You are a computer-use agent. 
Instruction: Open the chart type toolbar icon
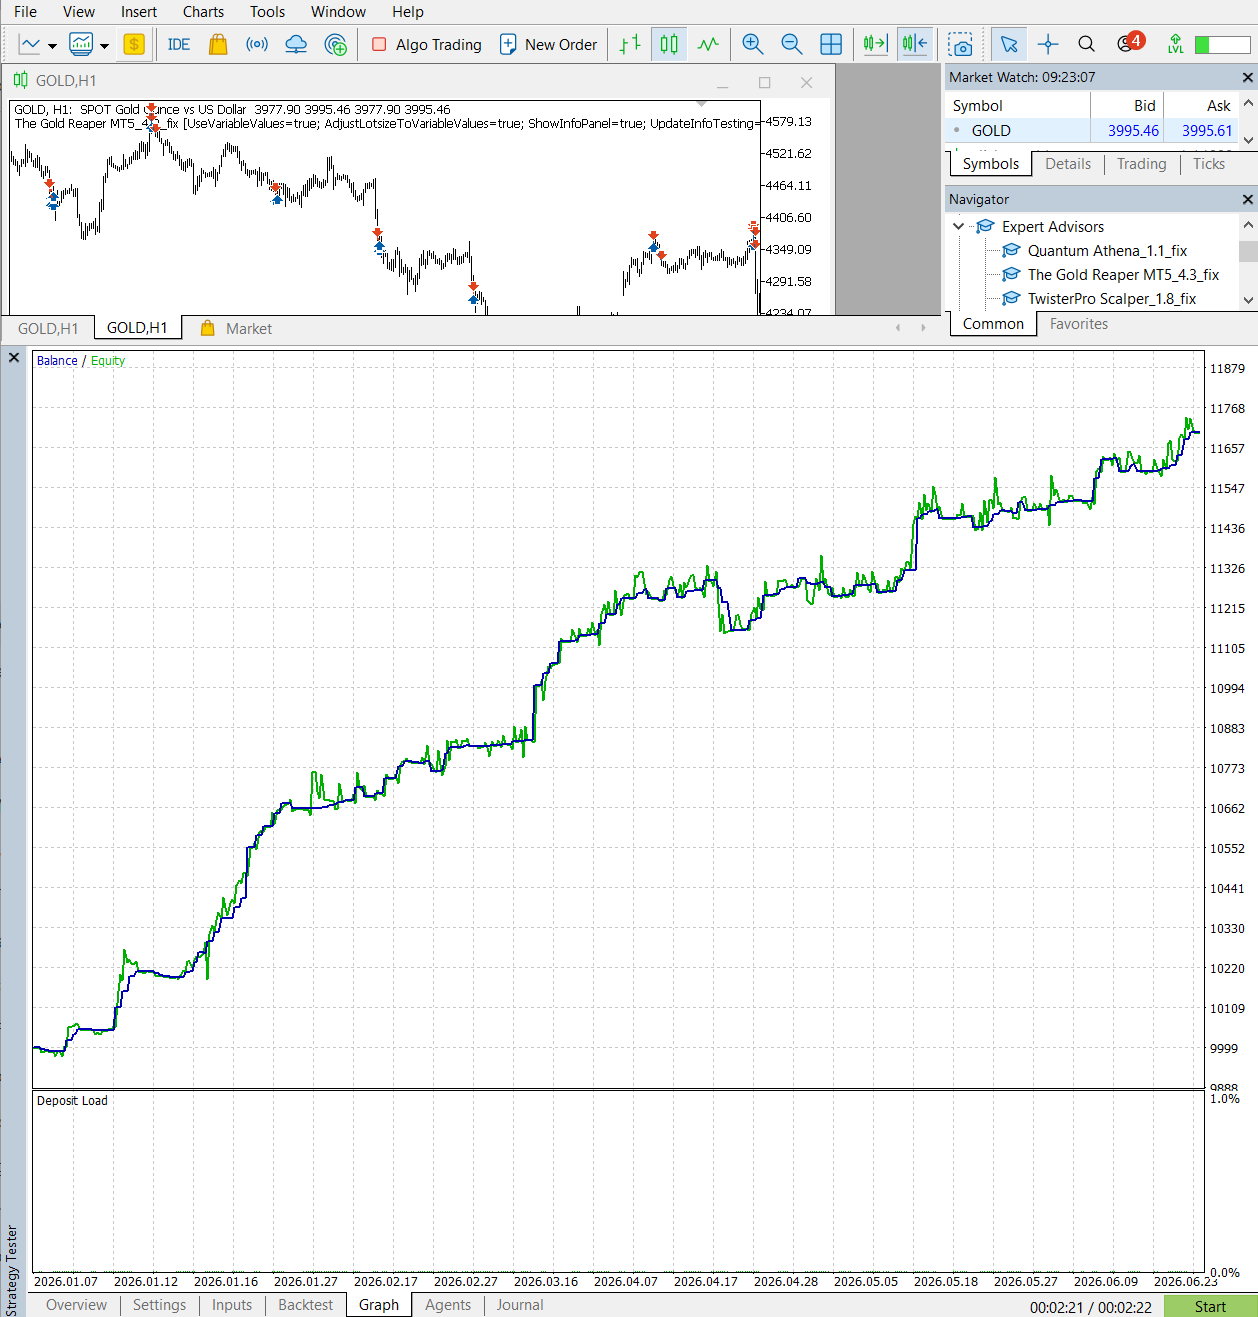point(30,44)
